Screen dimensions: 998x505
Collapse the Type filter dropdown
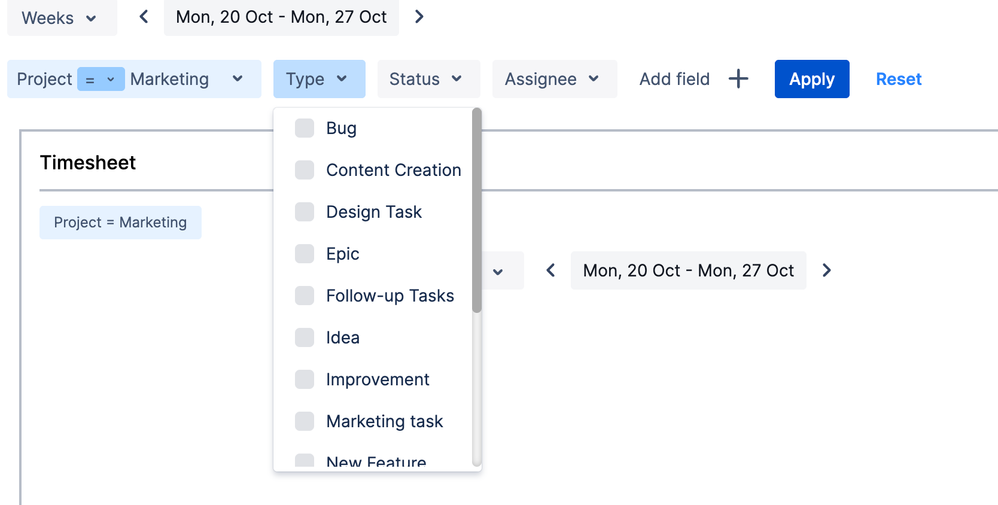[x=318, y=79]
